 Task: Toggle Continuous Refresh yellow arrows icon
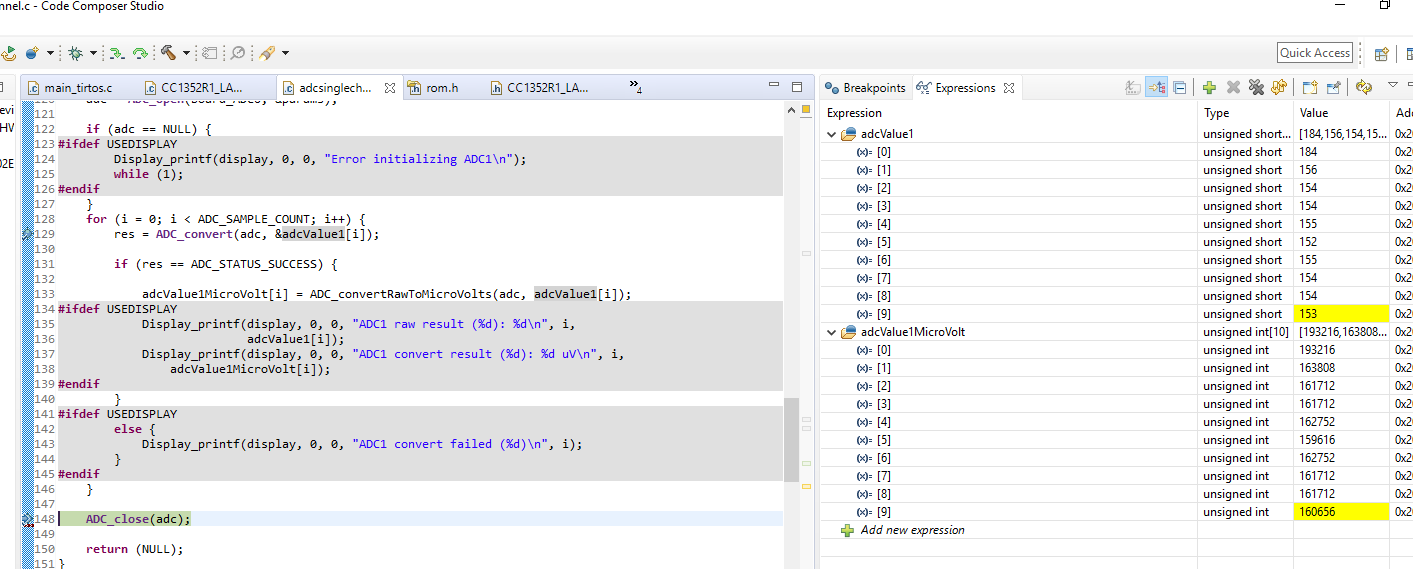[x=1364, y=88]
